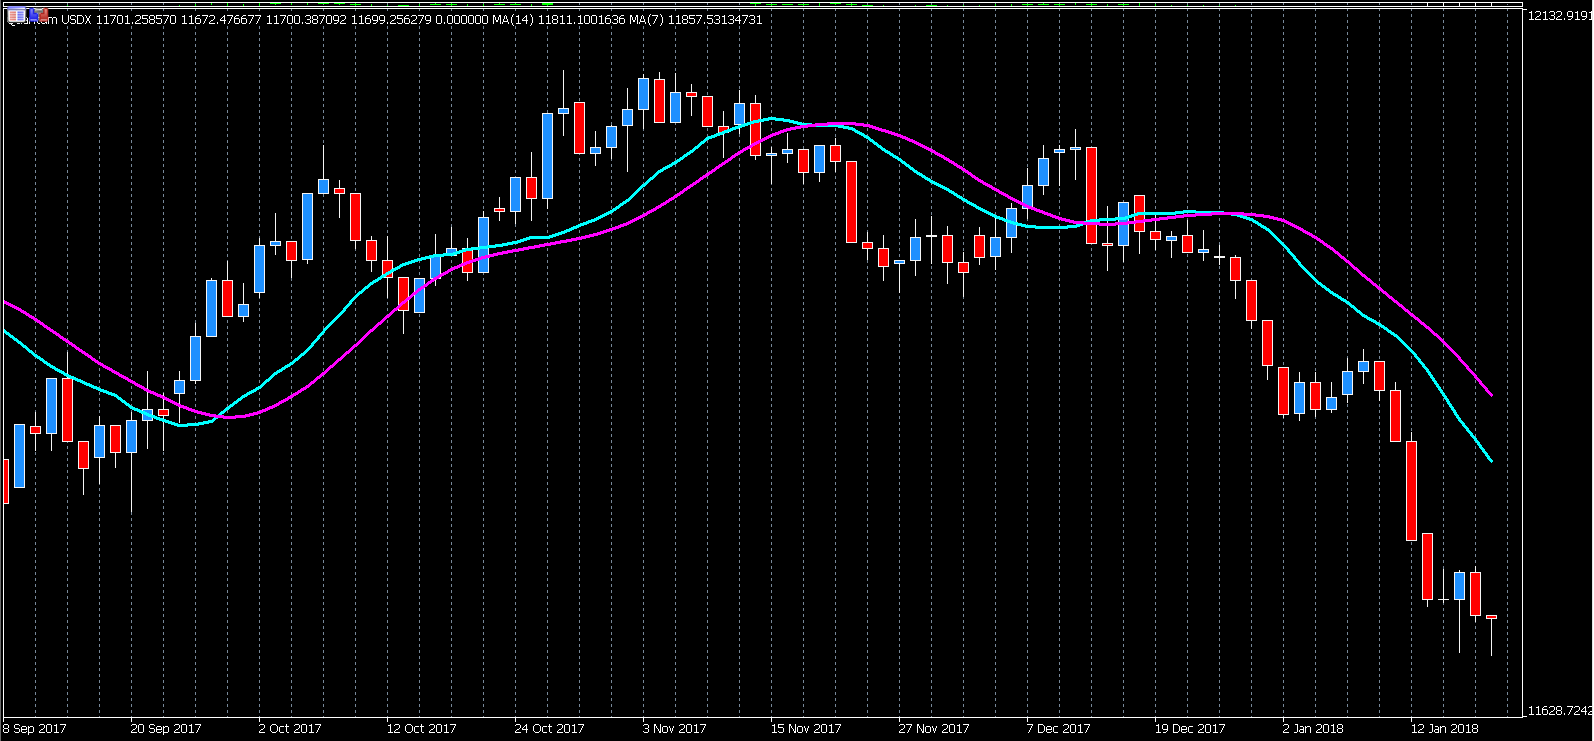Click the 2 Jan 2018 date label
Image resolution: width=1594 pixels, height=741 pixels.
point(1313,728)
